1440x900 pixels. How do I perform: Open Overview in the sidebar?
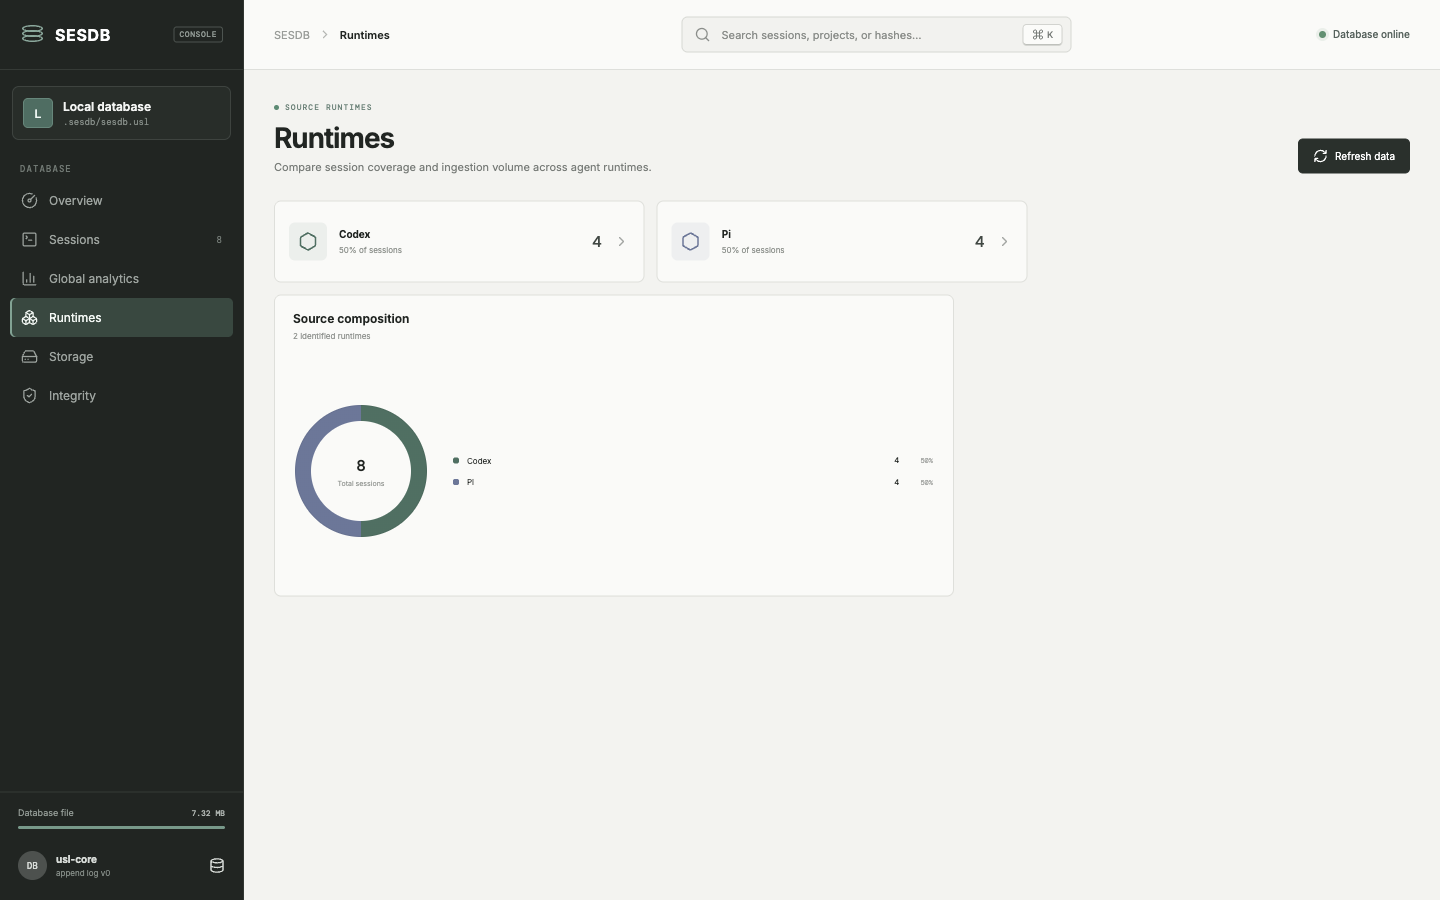pos(121,200)
